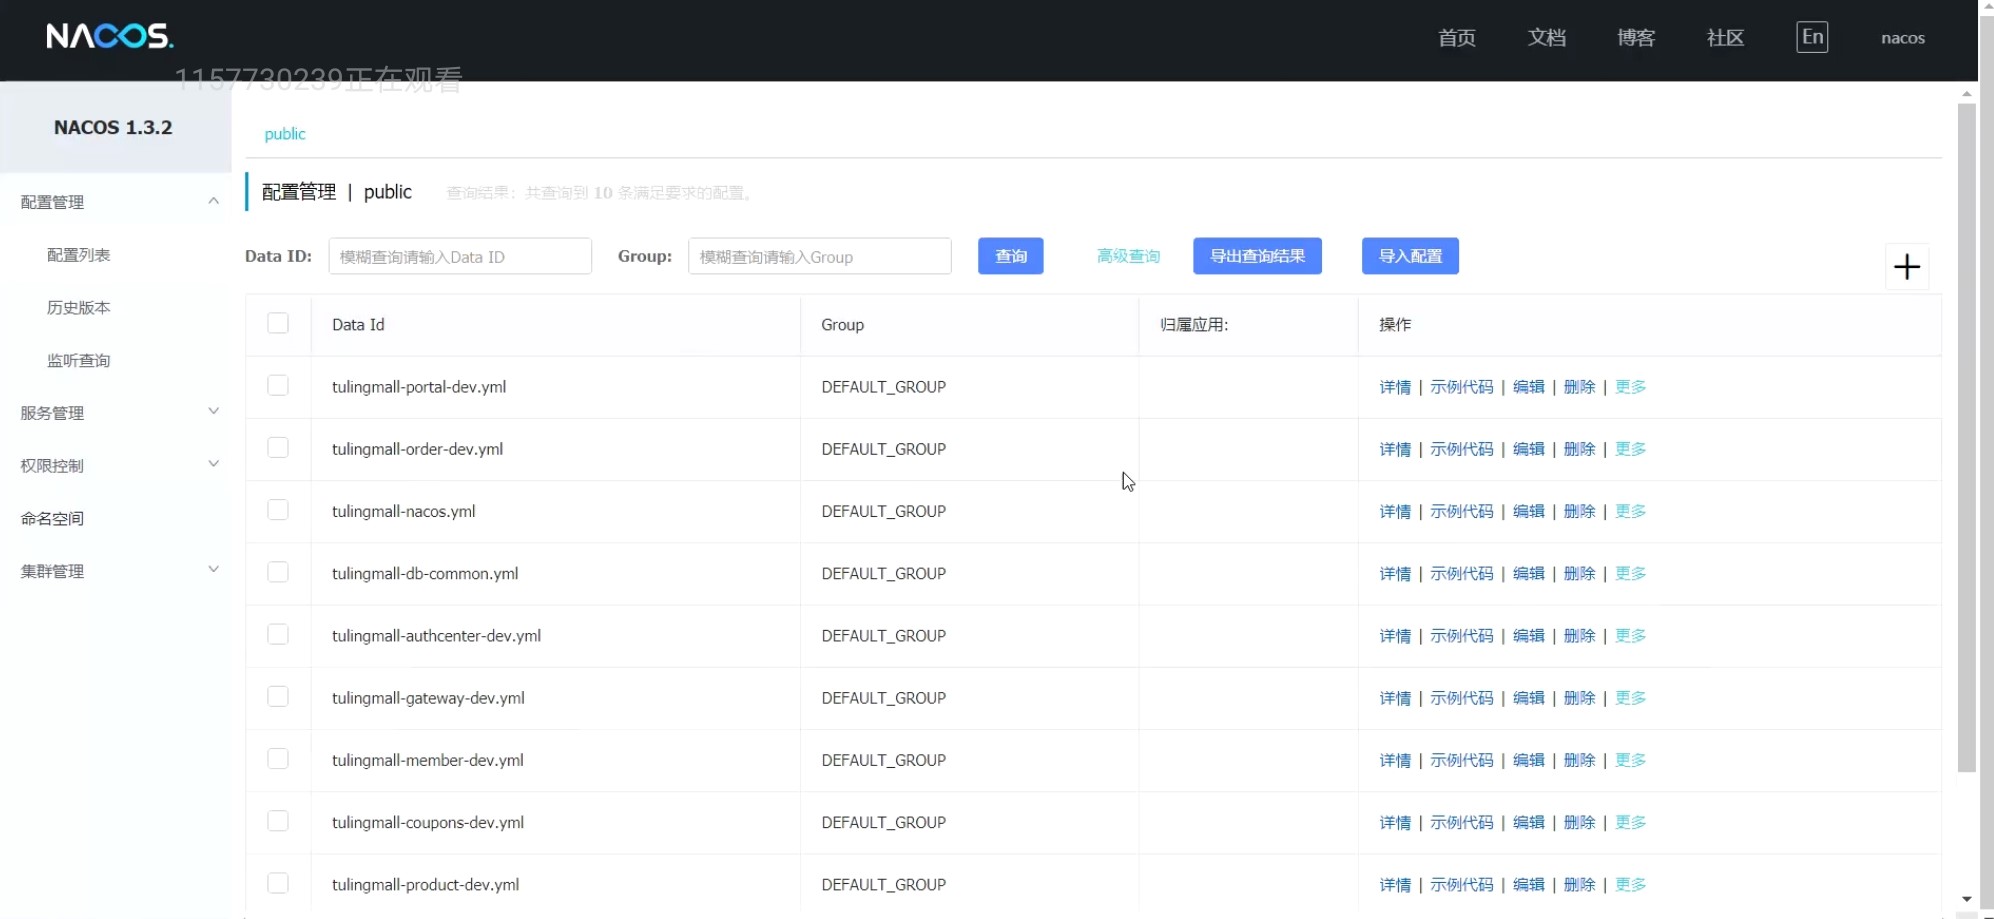Click the scrollbar up arrow

pos(1966,93)
